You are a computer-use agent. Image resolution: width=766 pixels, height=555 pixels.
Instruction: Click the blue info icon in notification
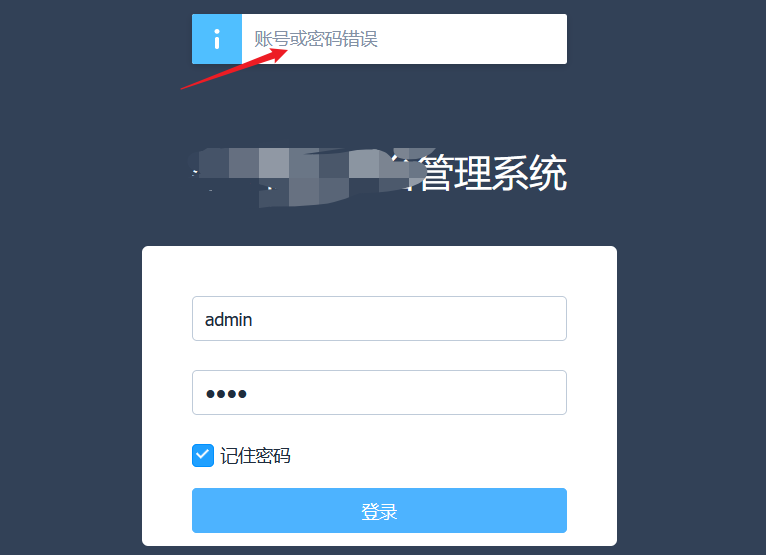(217, 39)
